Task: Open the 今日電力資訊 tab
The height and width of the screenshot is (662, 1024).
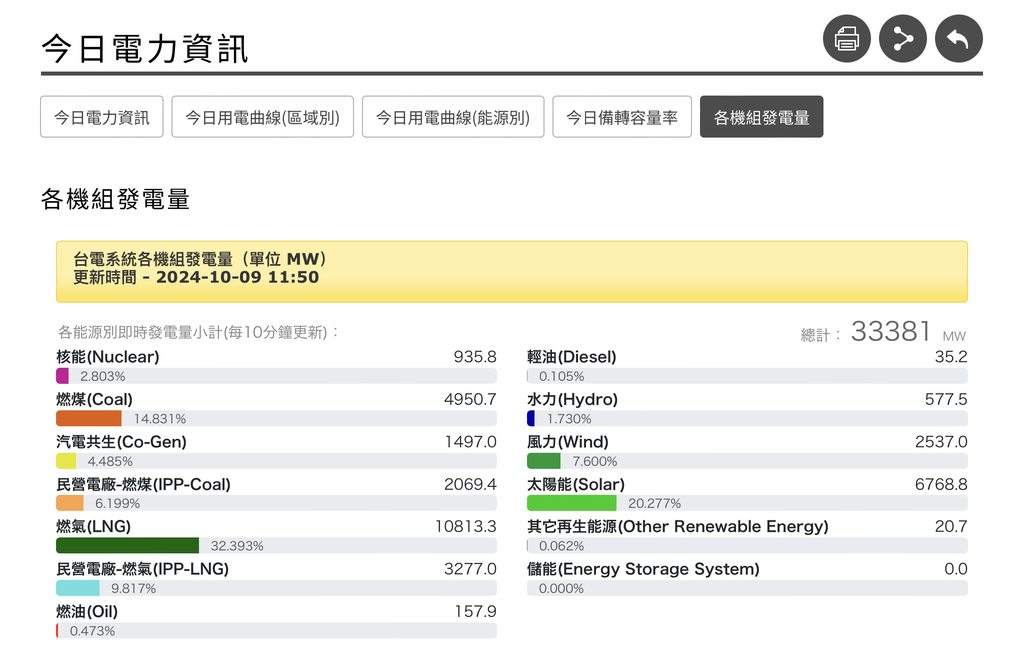Action: tap(102, 117)
